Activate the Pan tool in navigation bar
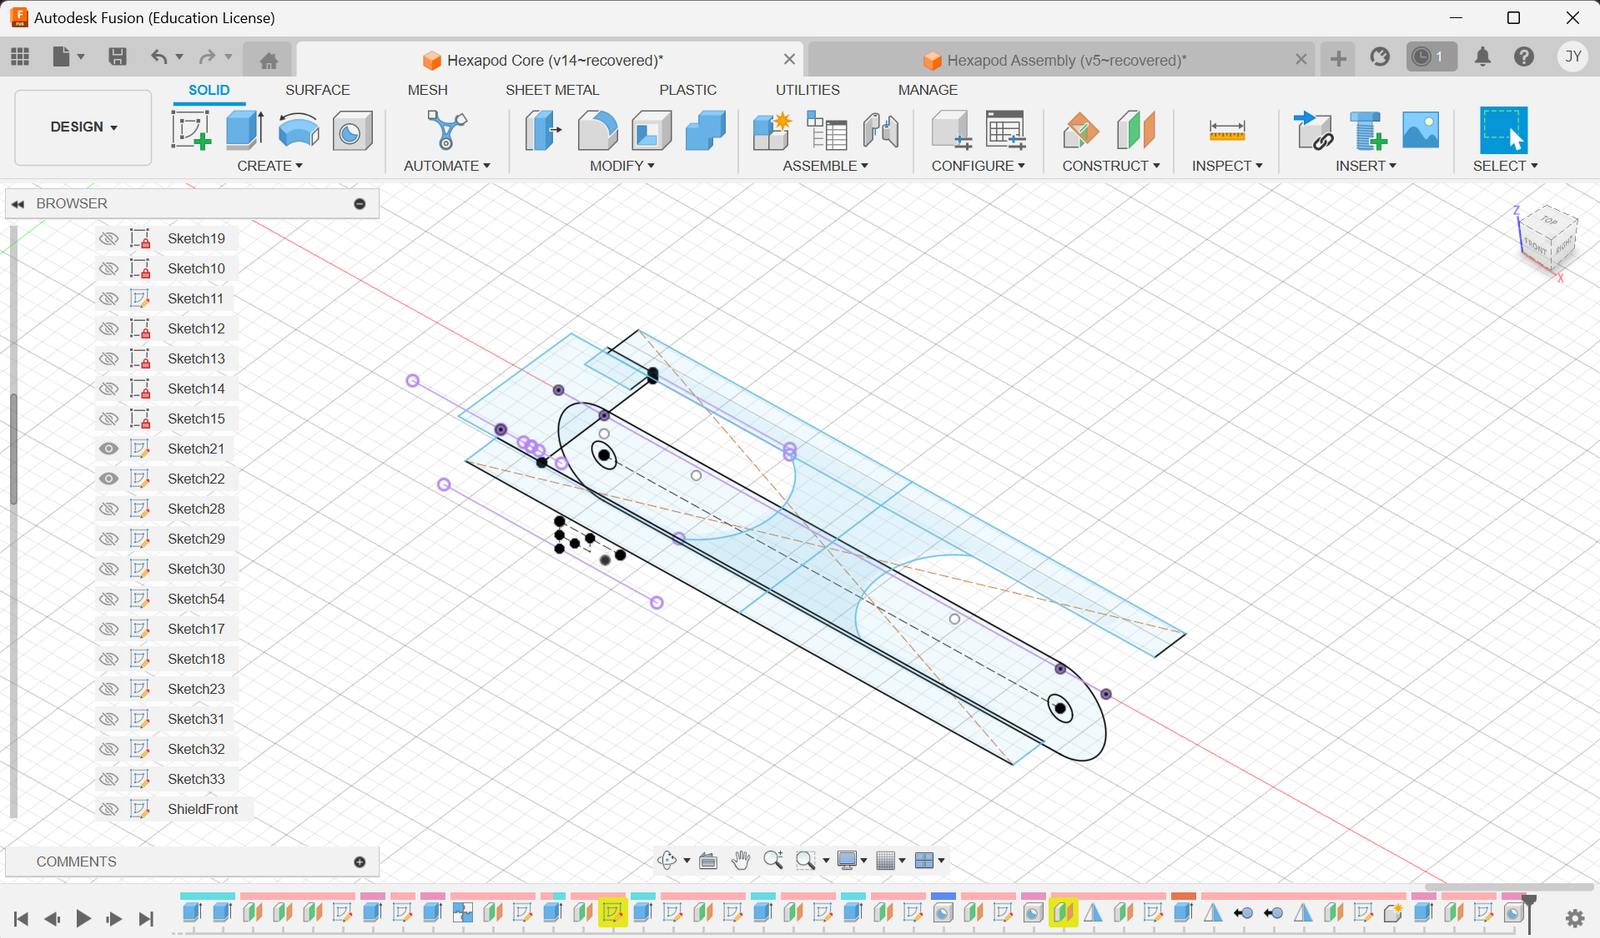This screenshot has height=938, width=1600. click(741, 860)
